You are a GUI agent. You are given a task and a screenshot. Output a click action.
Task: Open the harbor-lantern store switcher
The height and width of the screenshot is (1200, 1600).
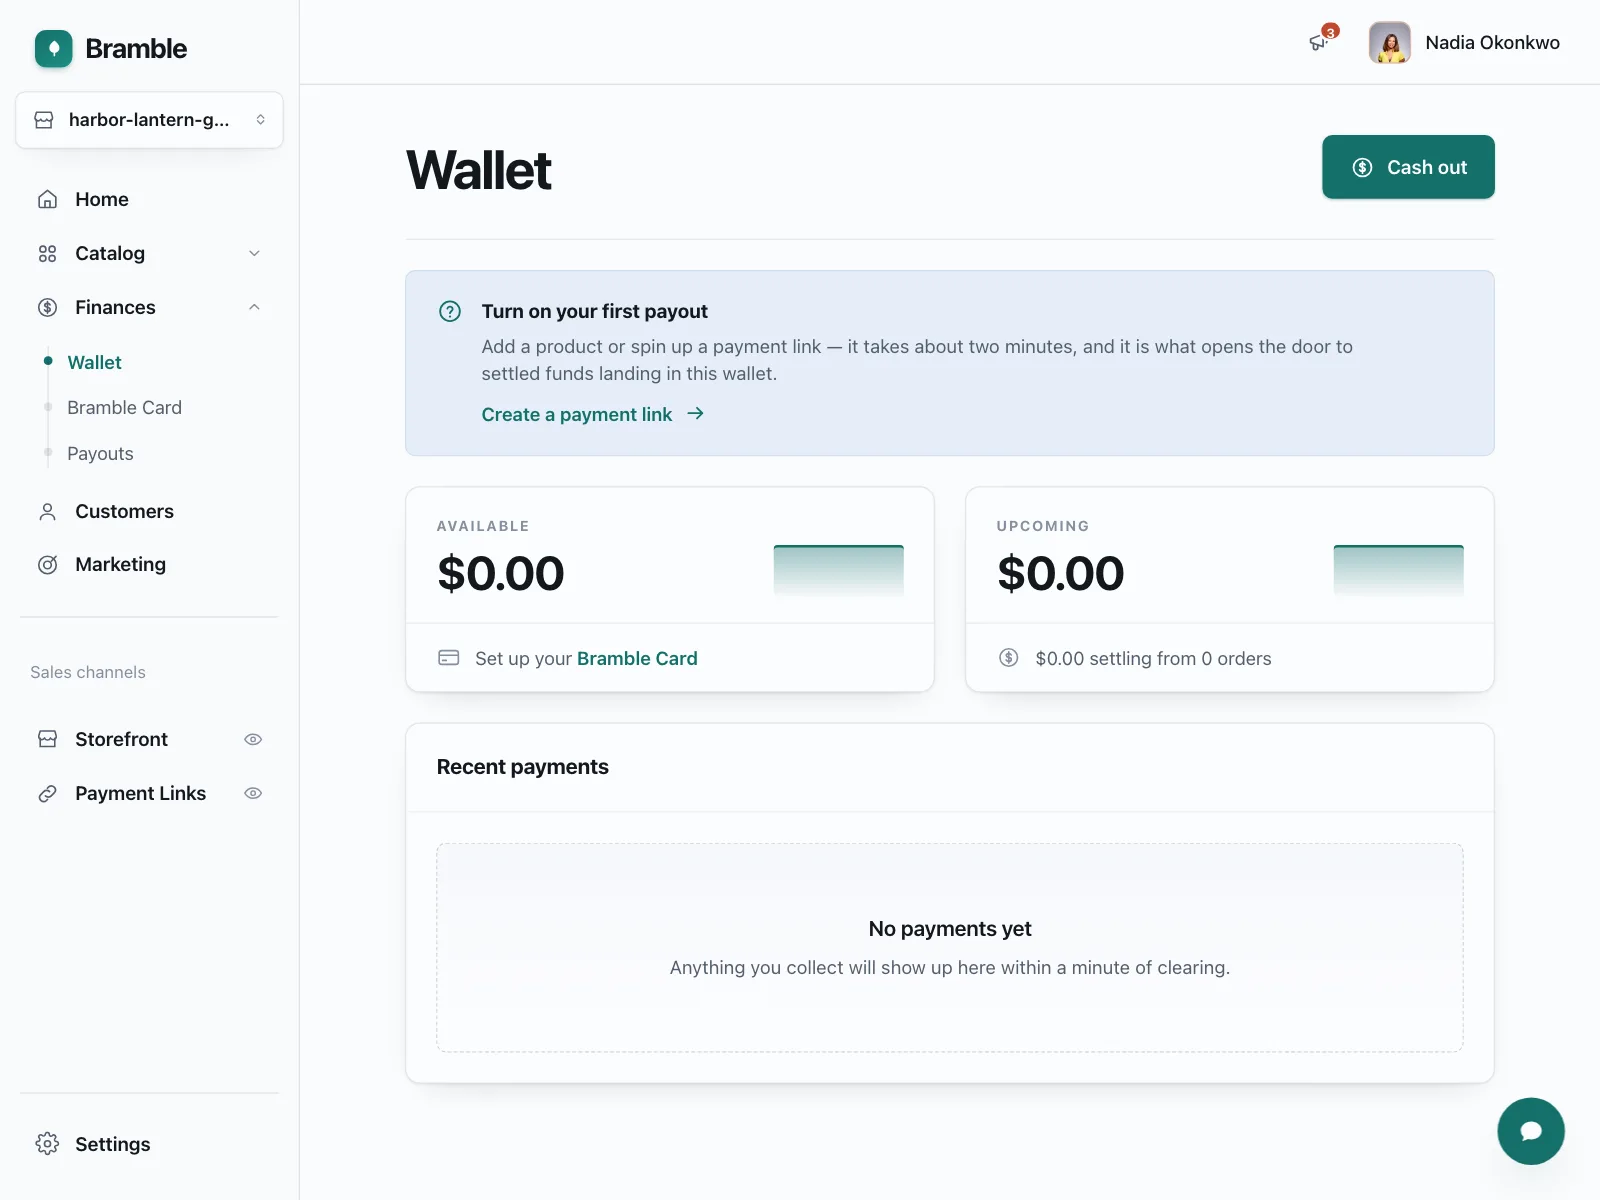click(x=149, y=120)
